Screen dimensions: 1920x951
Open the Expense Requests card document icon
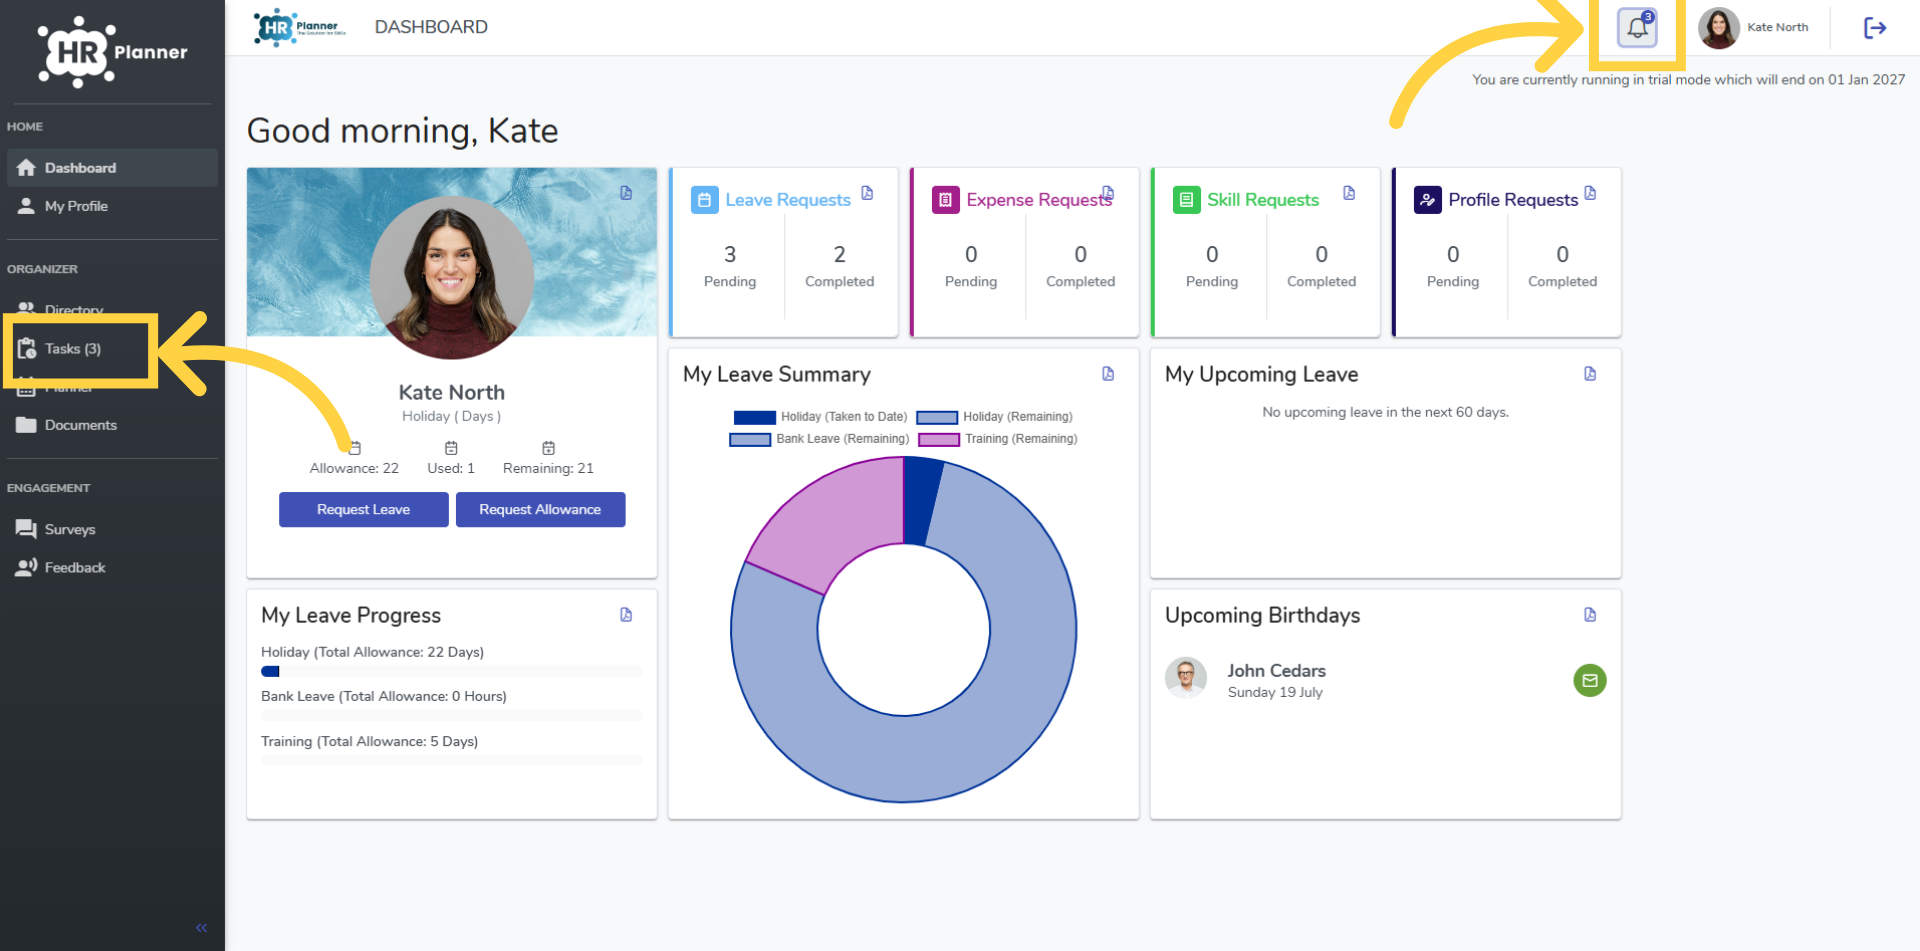[1108, 192]
